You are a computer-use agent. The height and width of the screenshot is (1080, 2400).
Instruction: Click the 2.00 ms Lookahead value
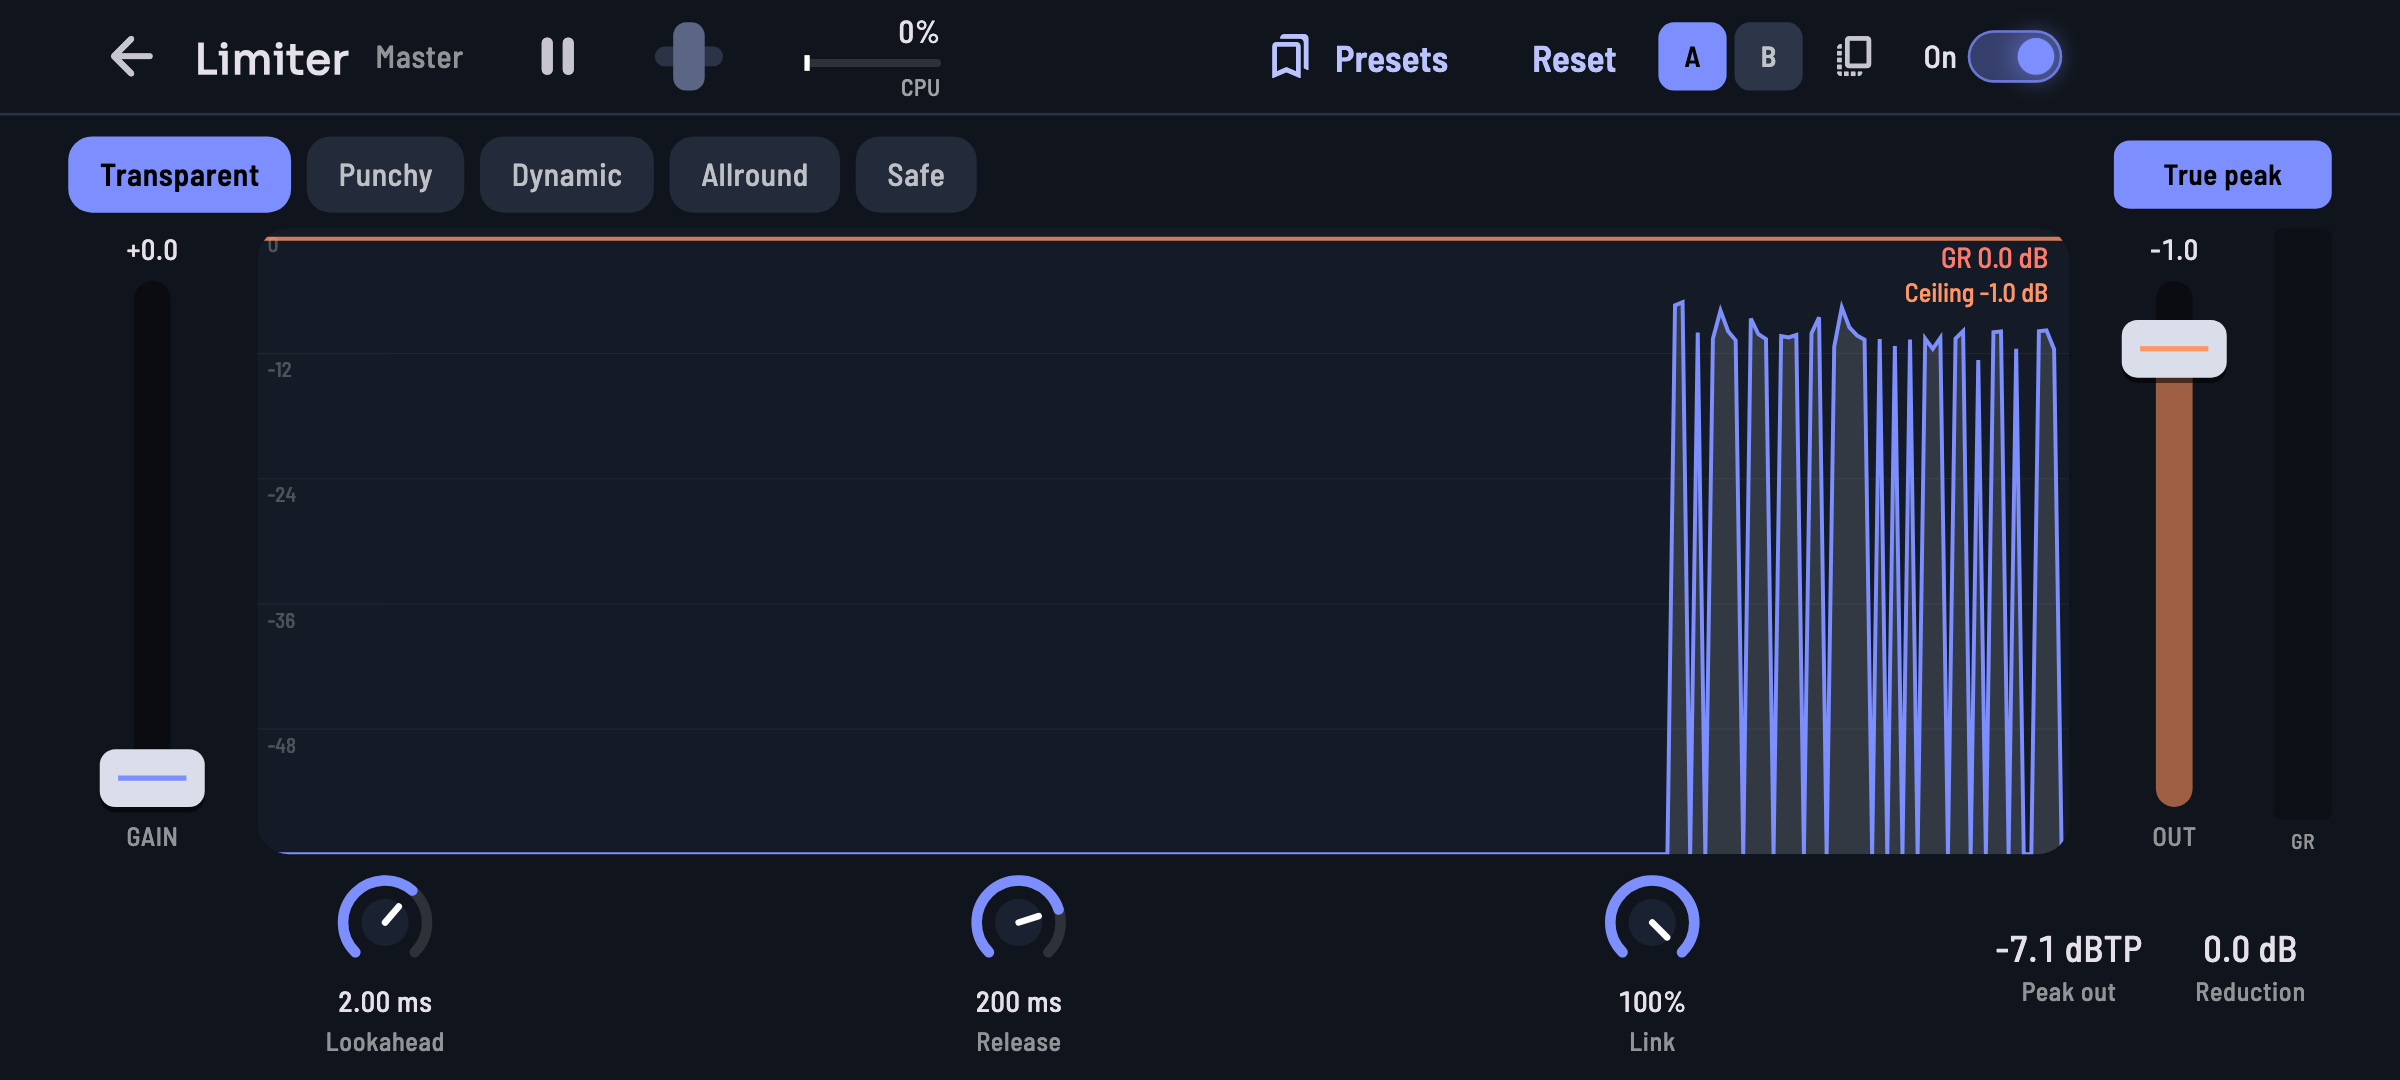385,1002
